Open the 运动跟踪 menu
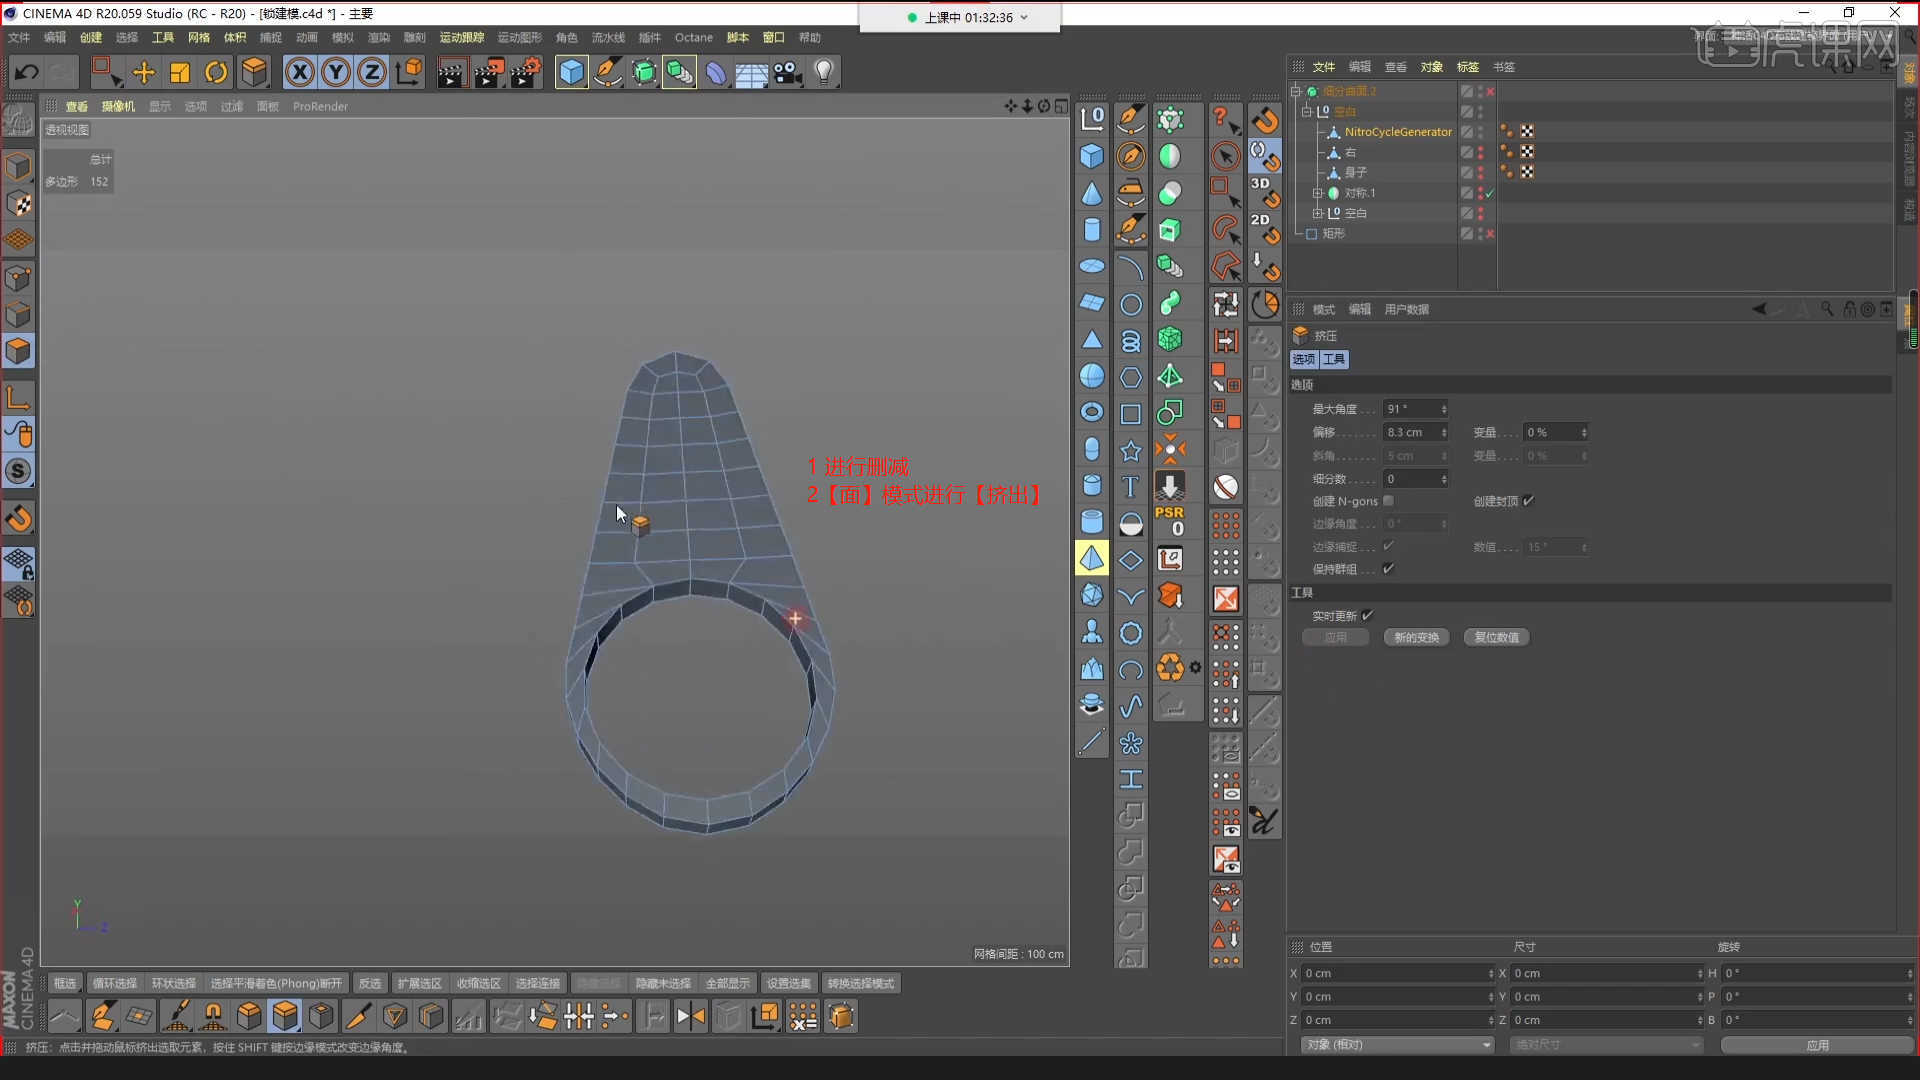The image size is (1920, 1080). [462, 38]
